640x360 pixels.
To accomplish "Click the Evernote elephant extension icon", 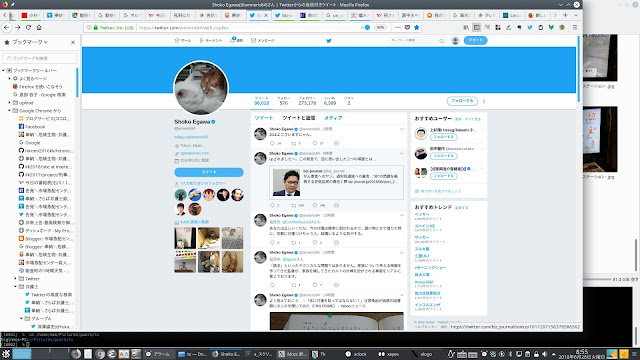I will point(519,27).
